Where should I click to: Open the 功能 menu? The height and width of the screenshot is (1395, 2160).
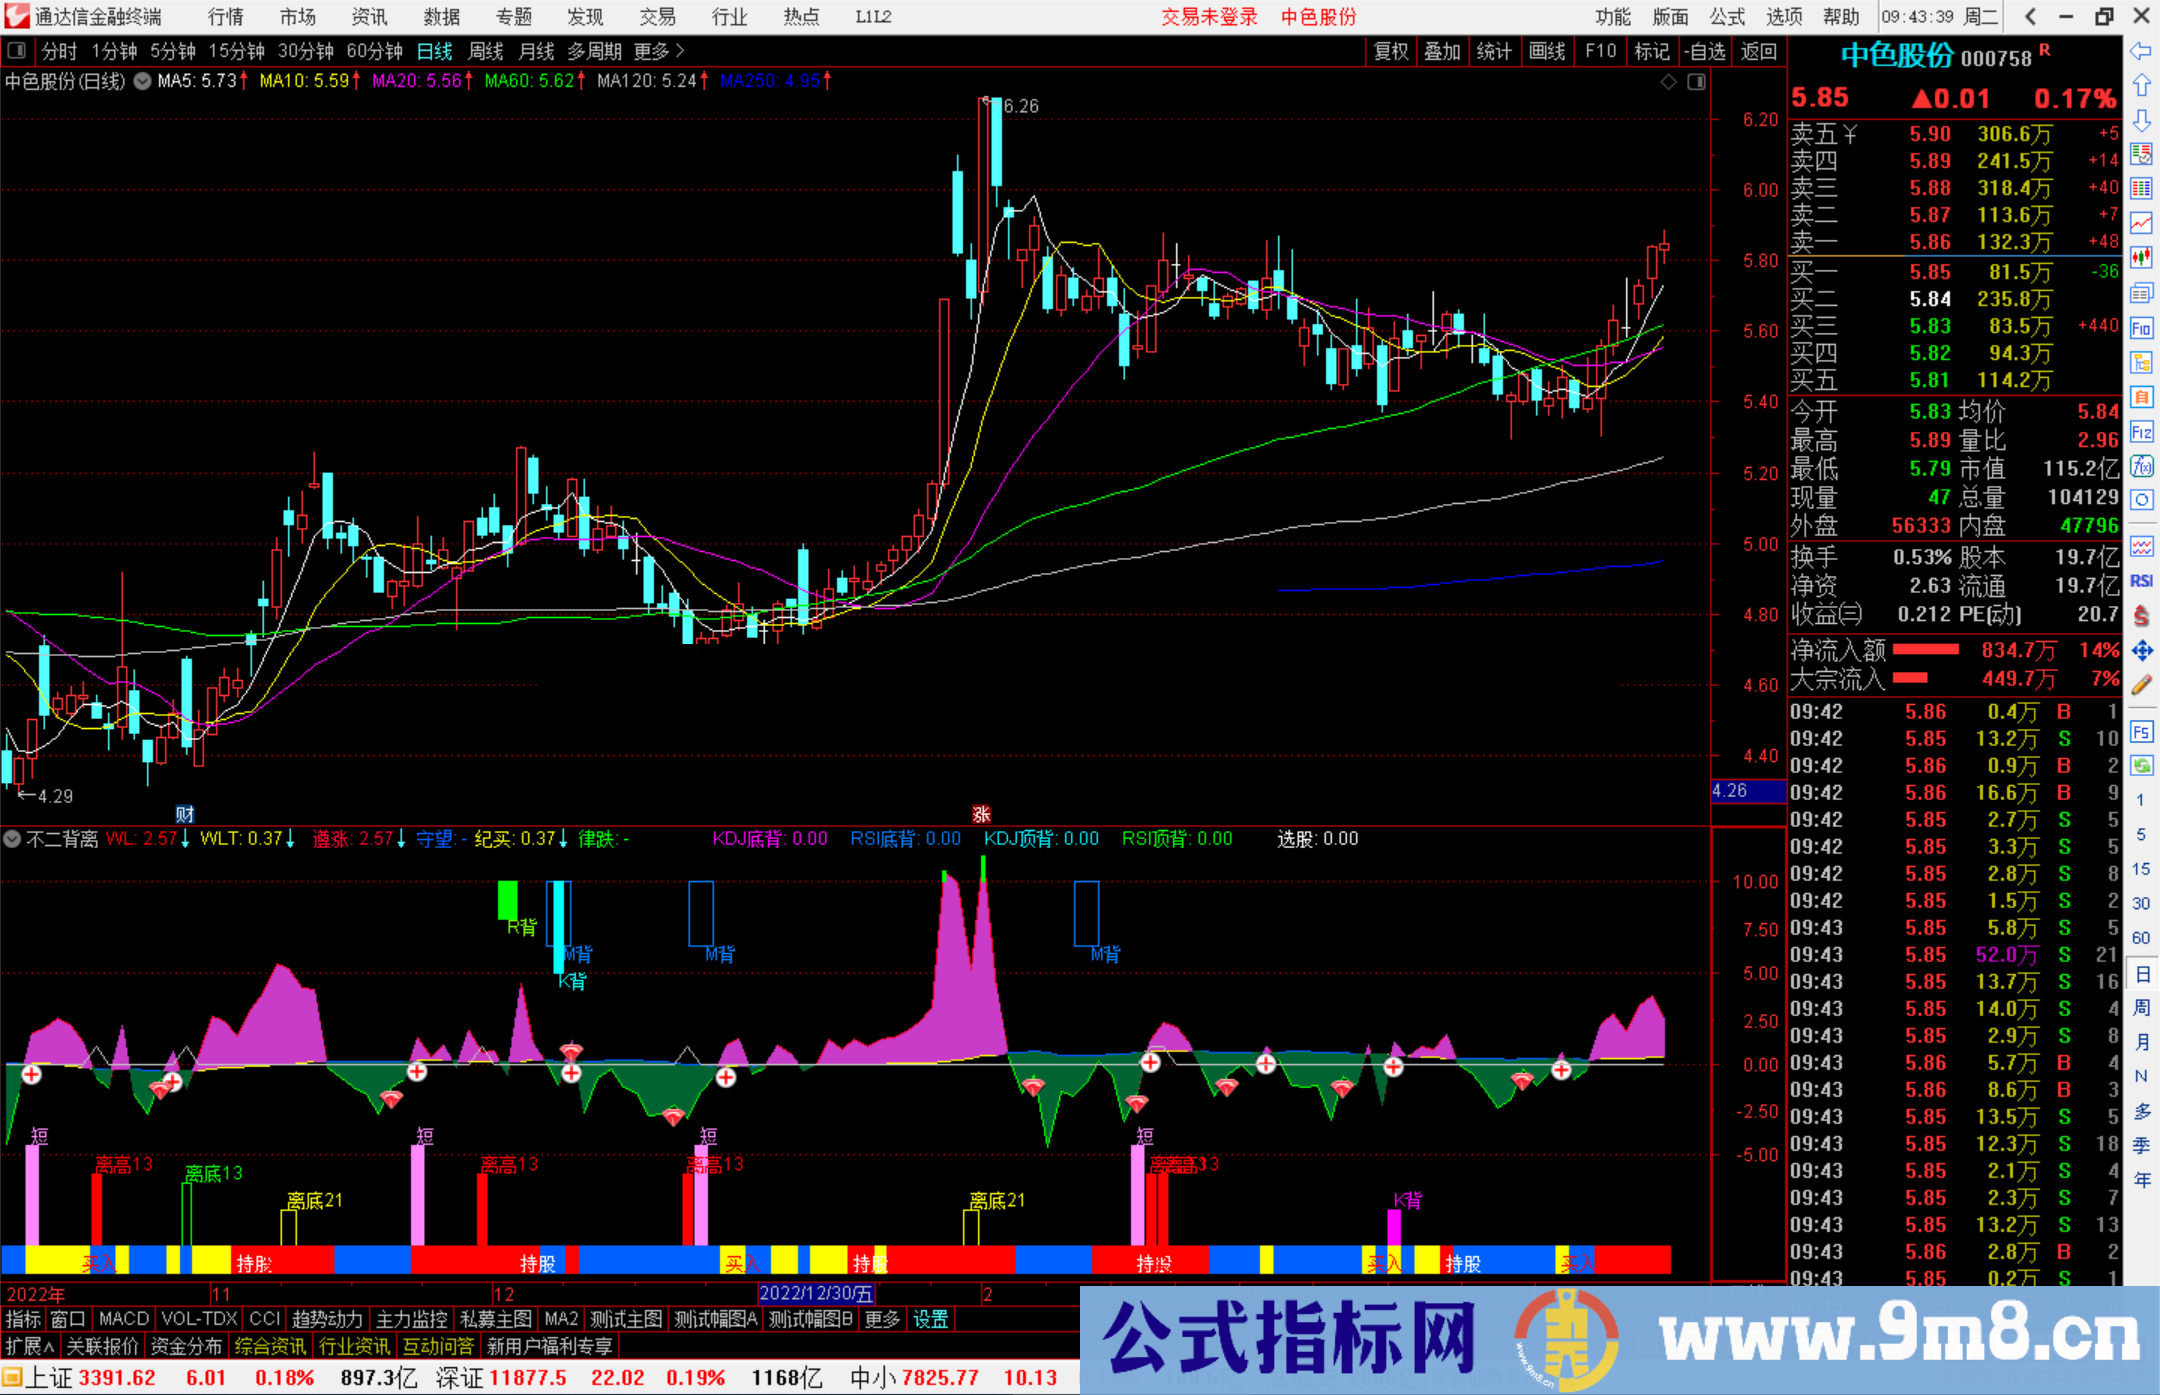1613,16
